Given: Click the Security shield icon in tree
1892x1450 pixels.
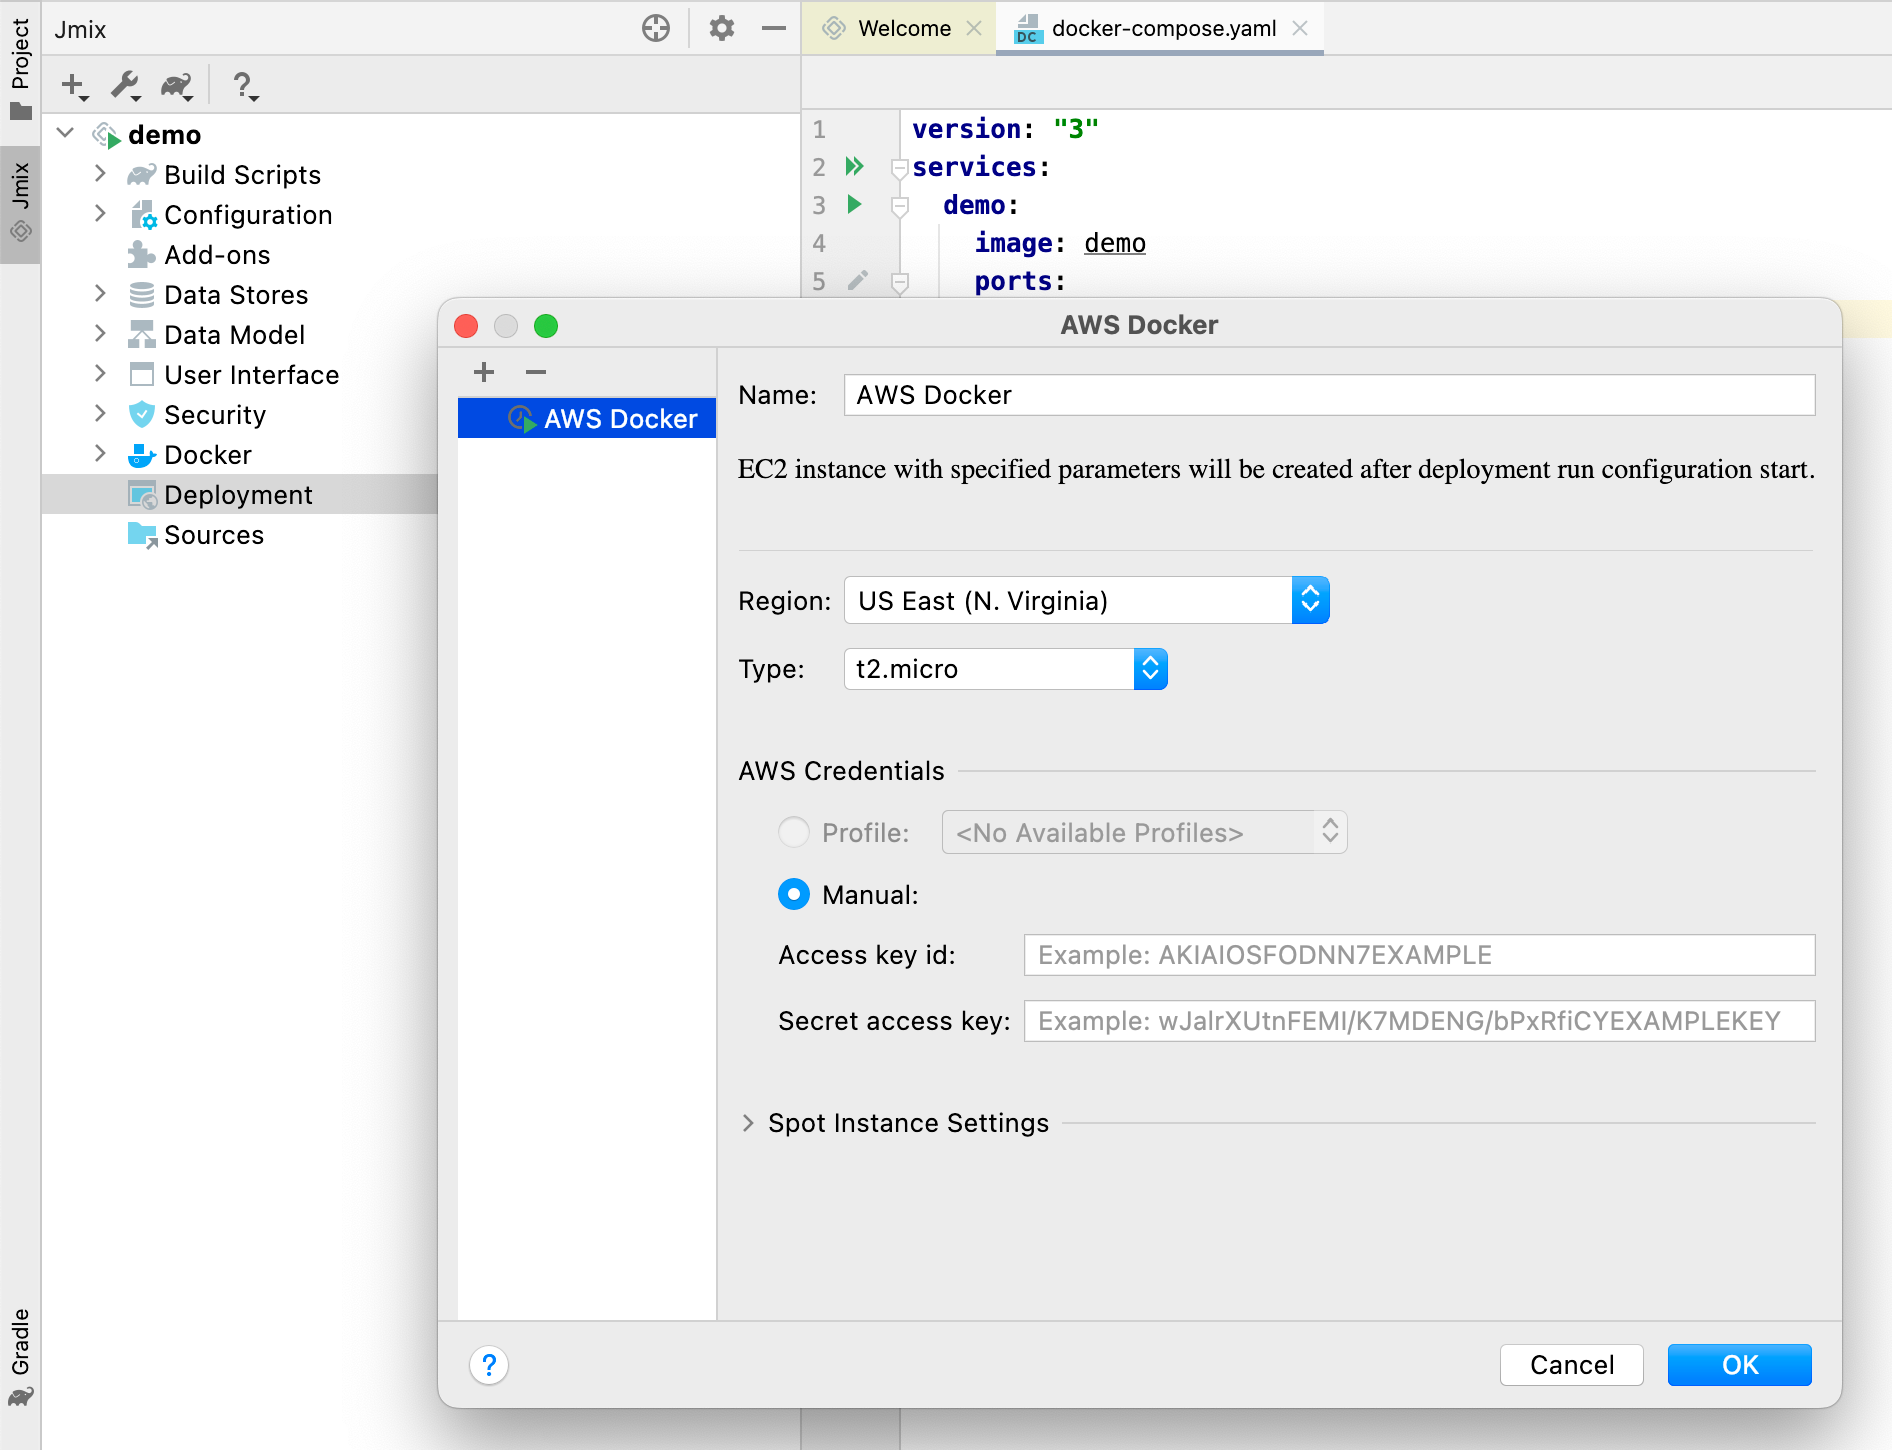Looking at the screenshot, I should click(142, 414).
